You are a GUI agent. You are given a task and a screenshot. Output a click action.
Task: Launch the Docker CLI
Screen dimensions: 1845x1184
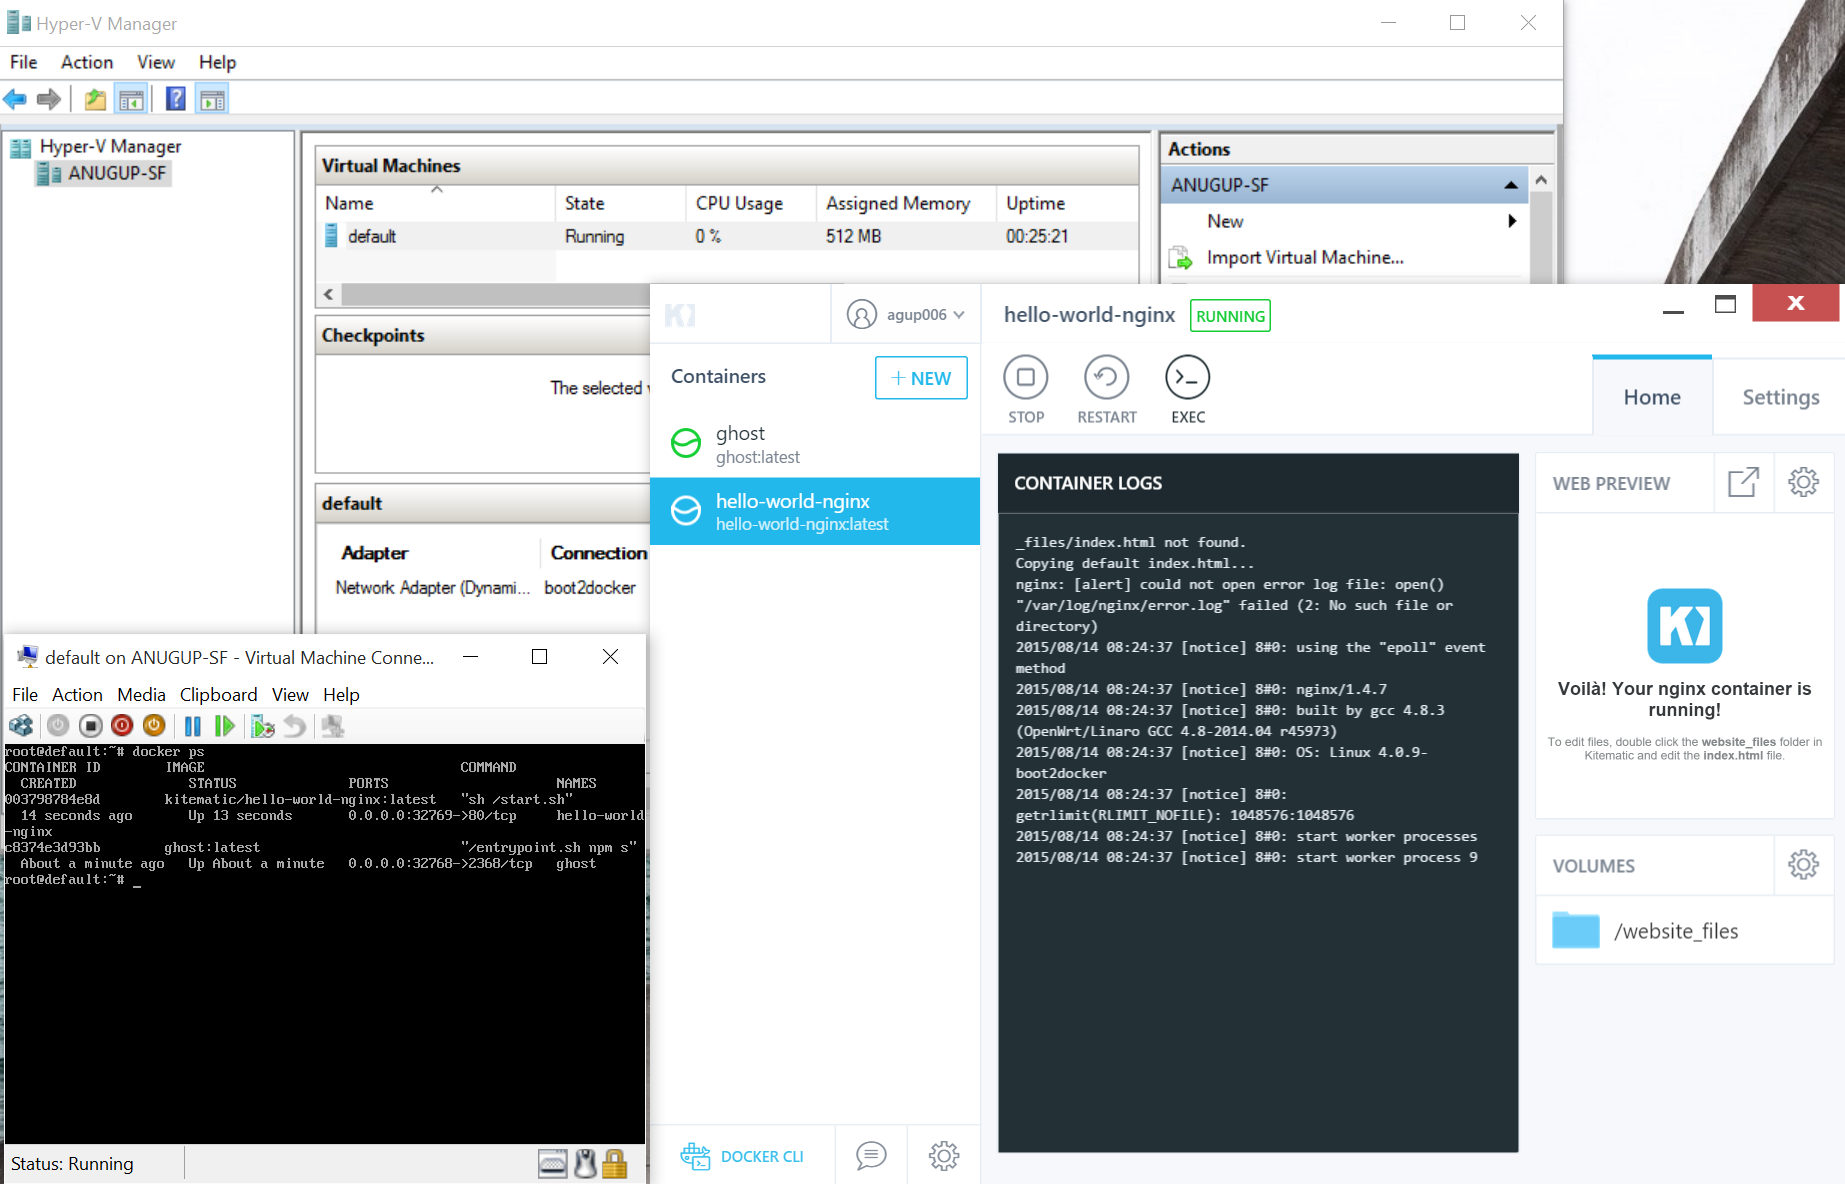coord(742,1156)
